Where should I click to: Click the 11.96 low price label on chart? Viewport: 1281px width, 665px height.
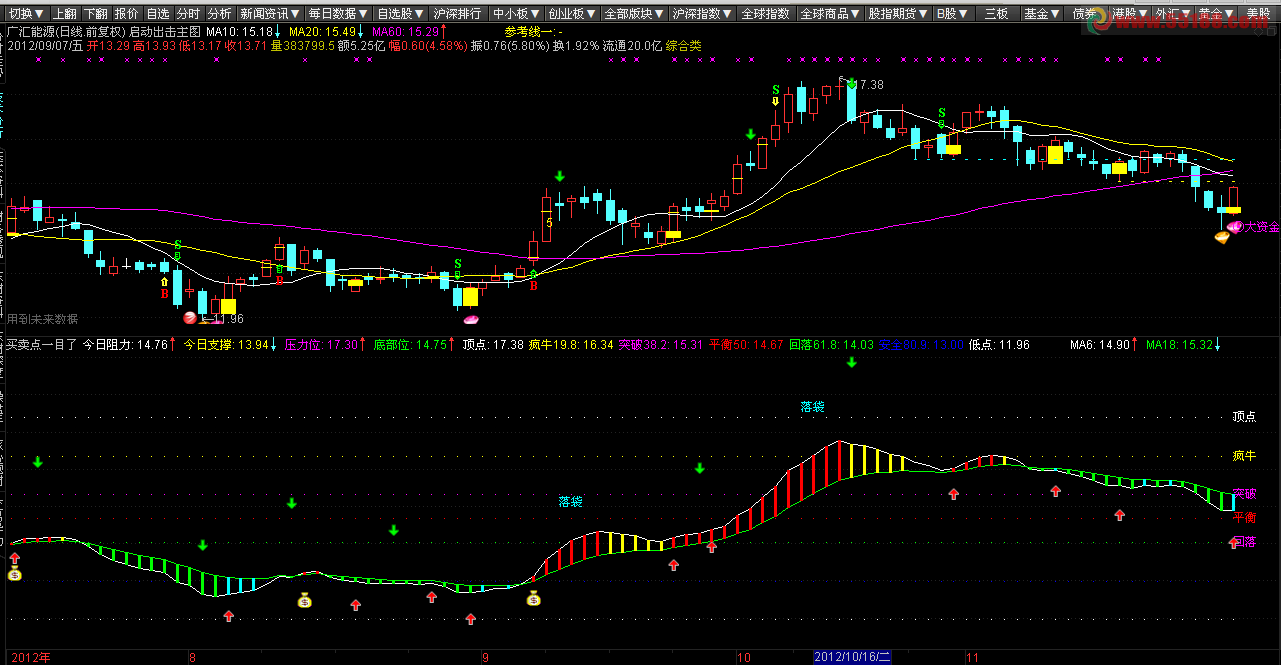pos(230,319)
